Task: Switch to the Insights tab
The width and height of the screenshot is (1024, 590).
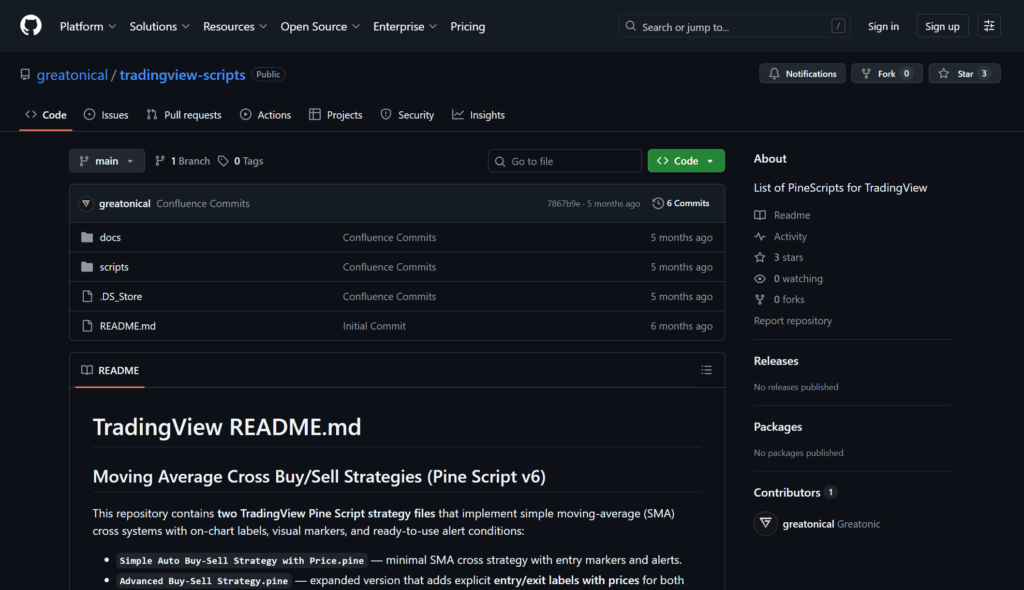Action: pyautogui.click(x=479, y=115)
